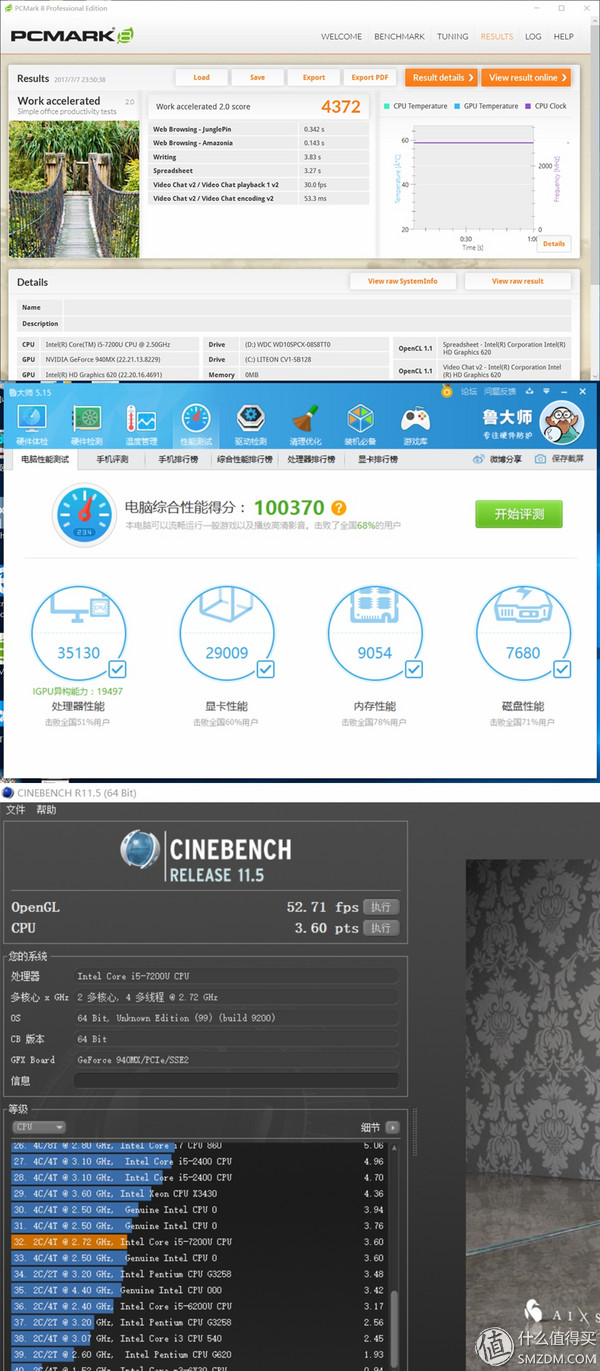
Task: Switch to 电脑性能测试 tab
Action: point(46,459)
